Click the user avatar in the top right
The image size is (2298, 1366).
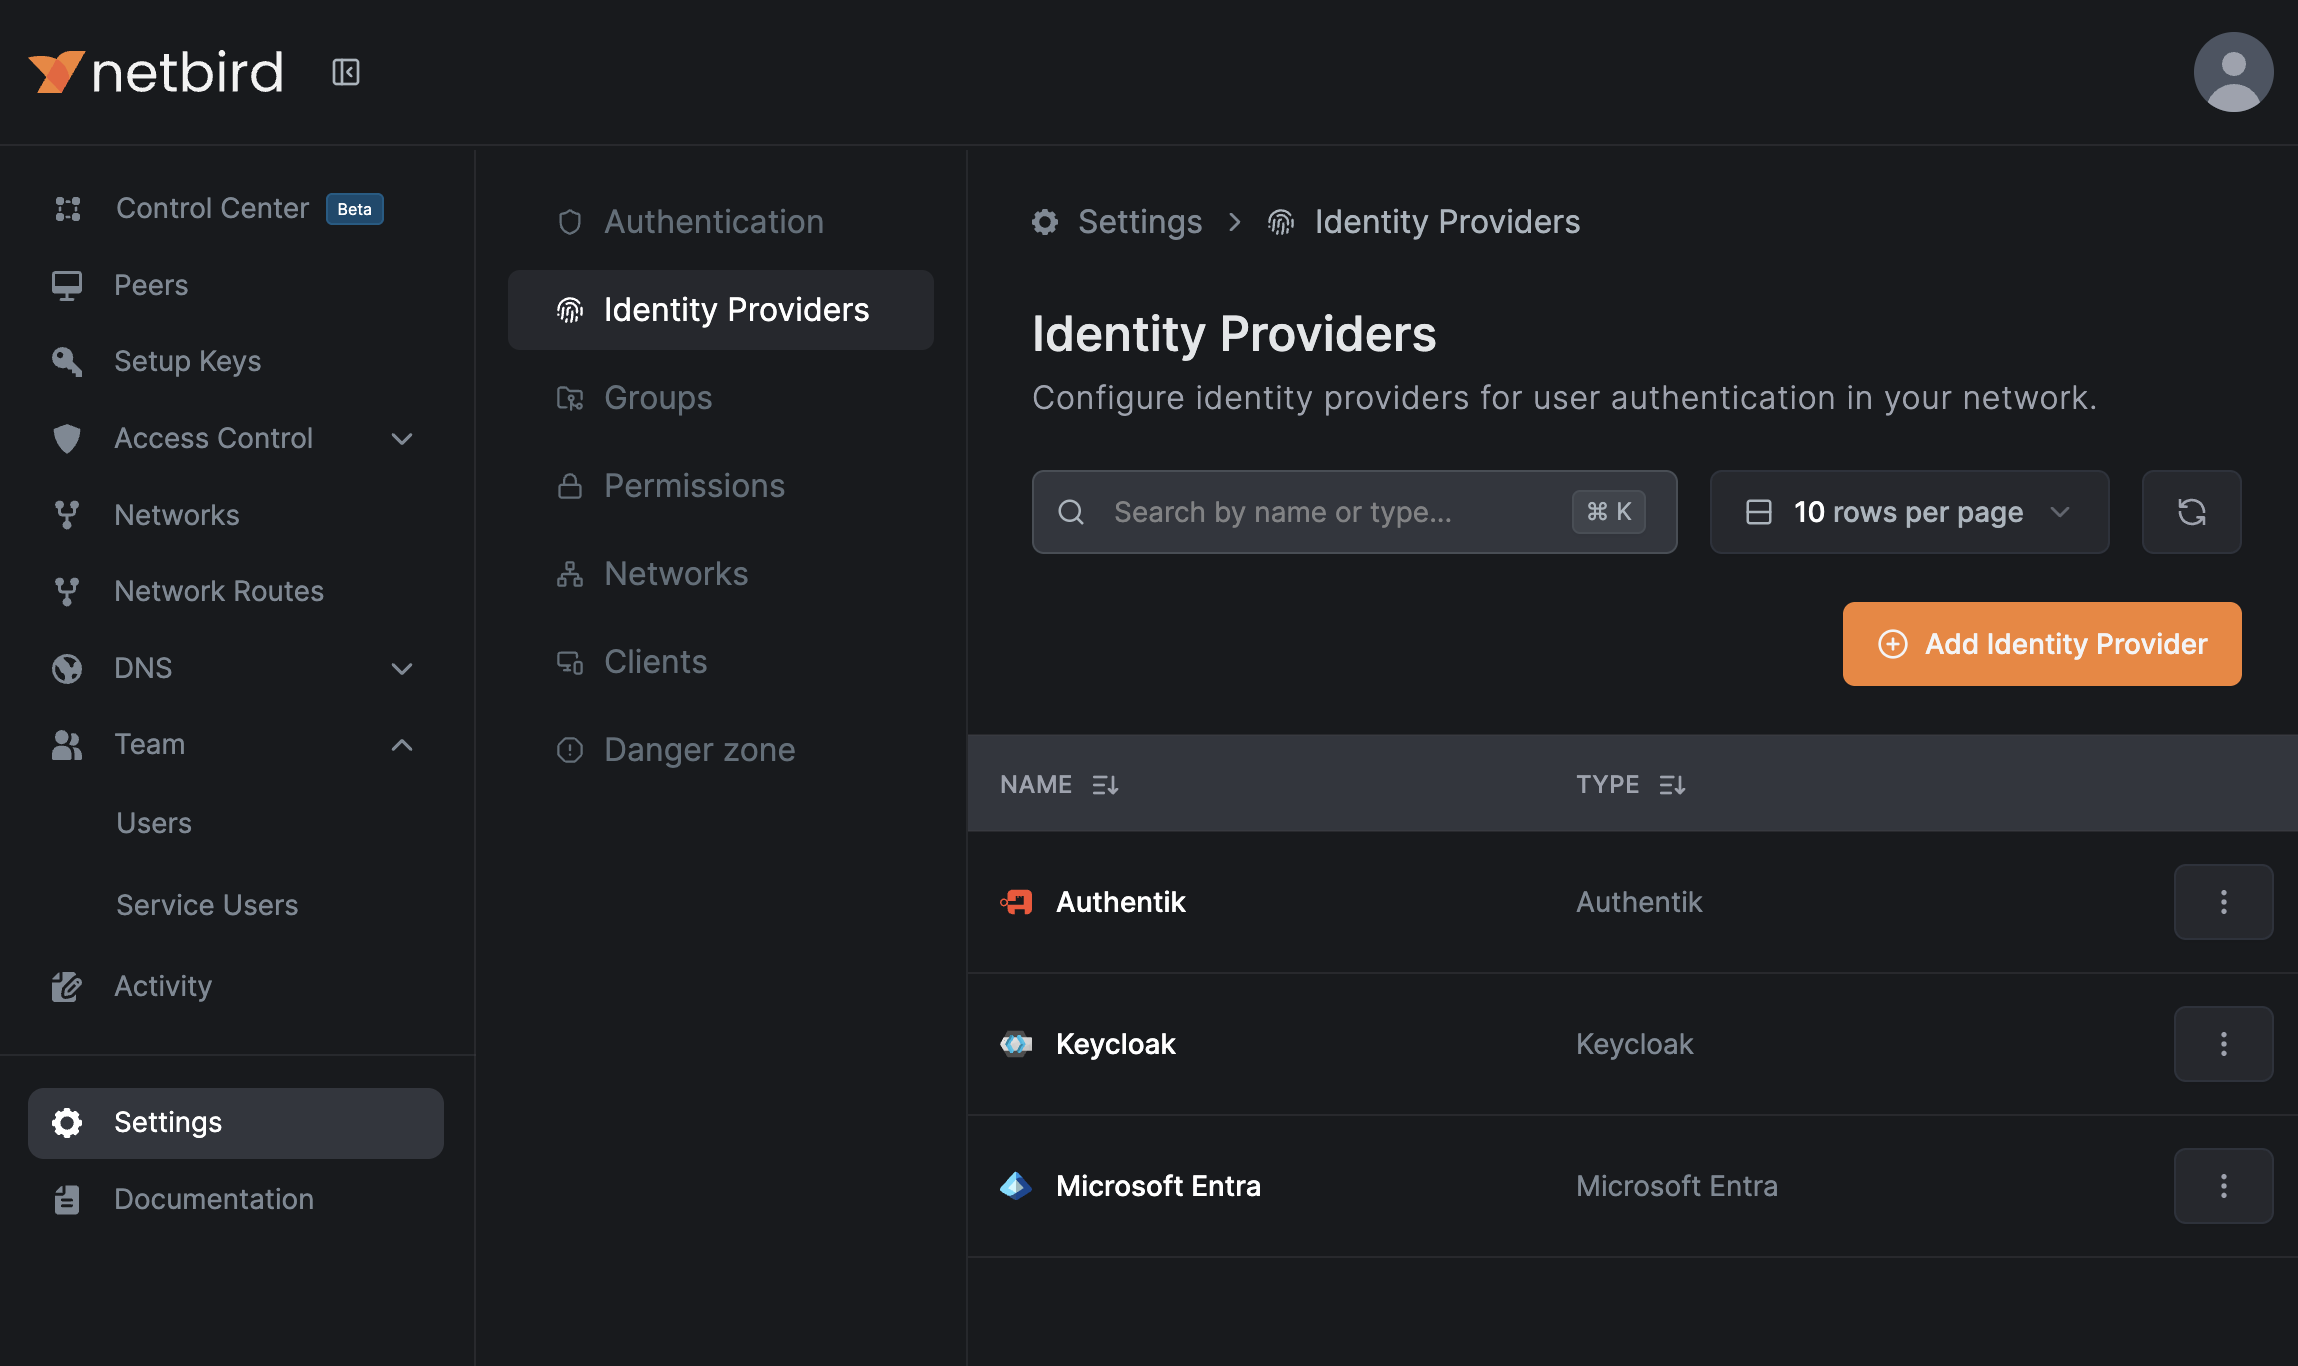coord(2233,71)
